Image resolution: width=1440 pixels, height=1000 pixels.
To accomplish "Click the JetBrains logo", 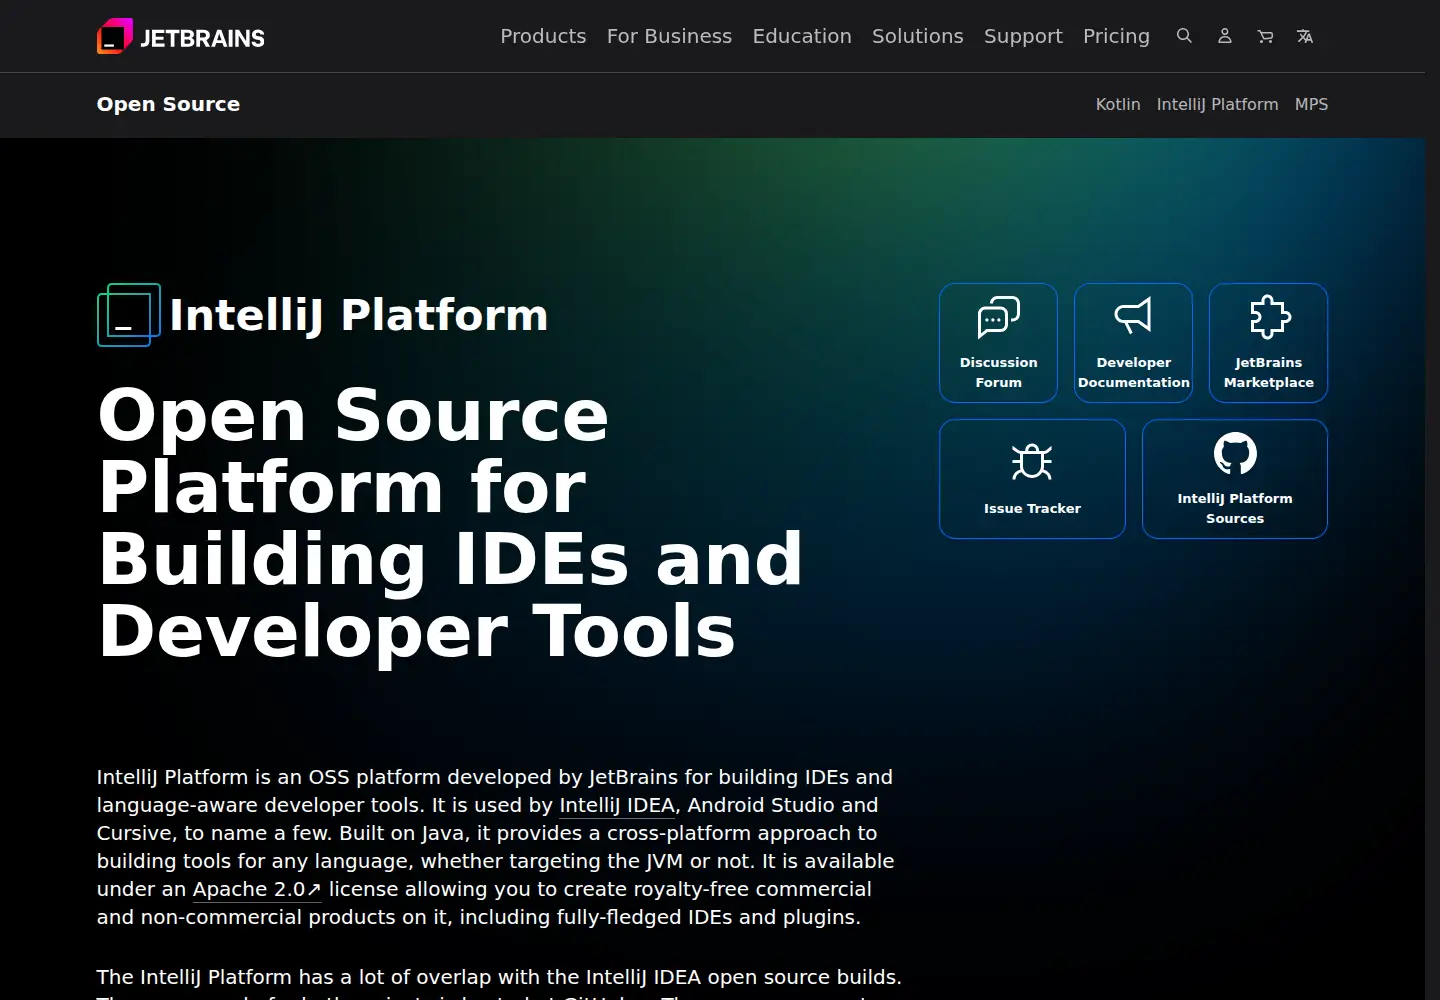I will (181, 37).
